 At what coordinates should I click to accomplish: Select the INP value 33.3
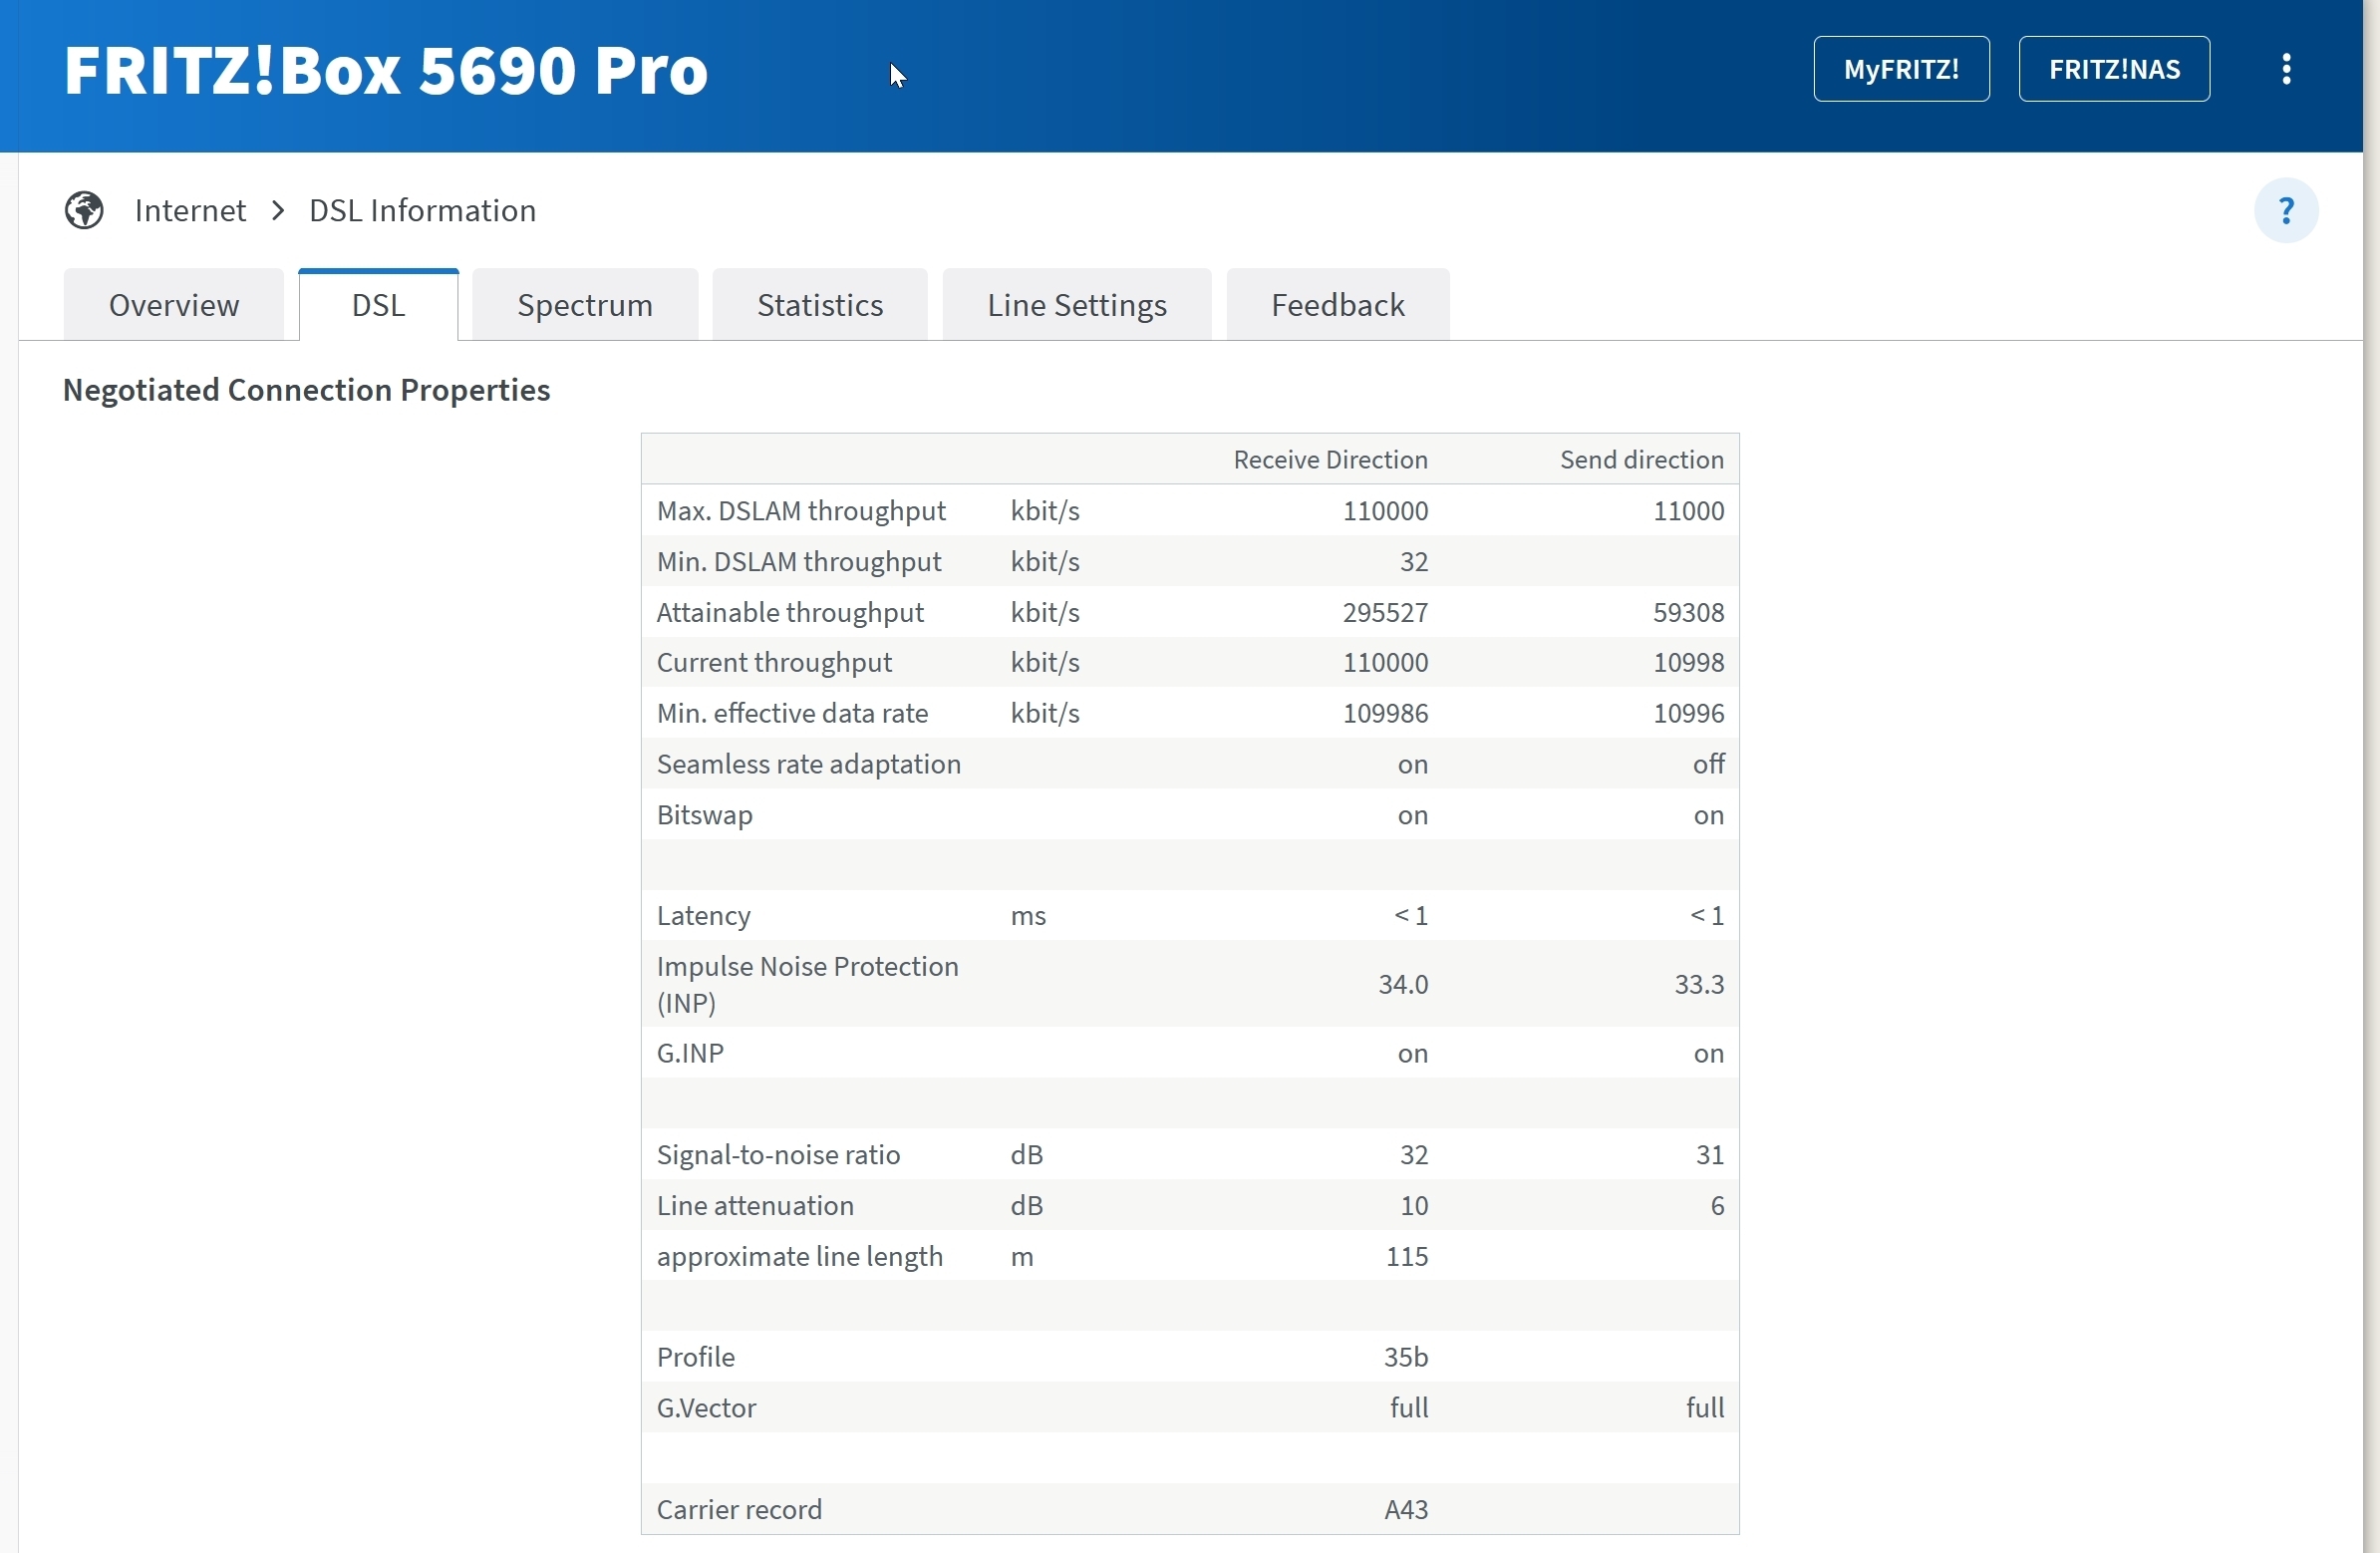click(x=1699, y=985)
